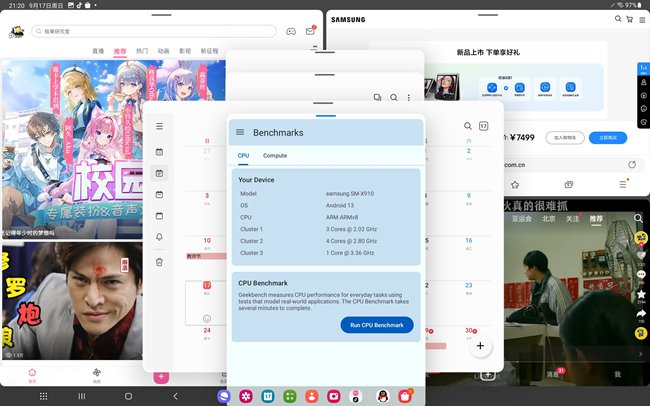Image resolution: width=650 pixels, height=406 pixels.
Task: Switch to the 直播 tab in Bilibili
Action: coord(98,51)
